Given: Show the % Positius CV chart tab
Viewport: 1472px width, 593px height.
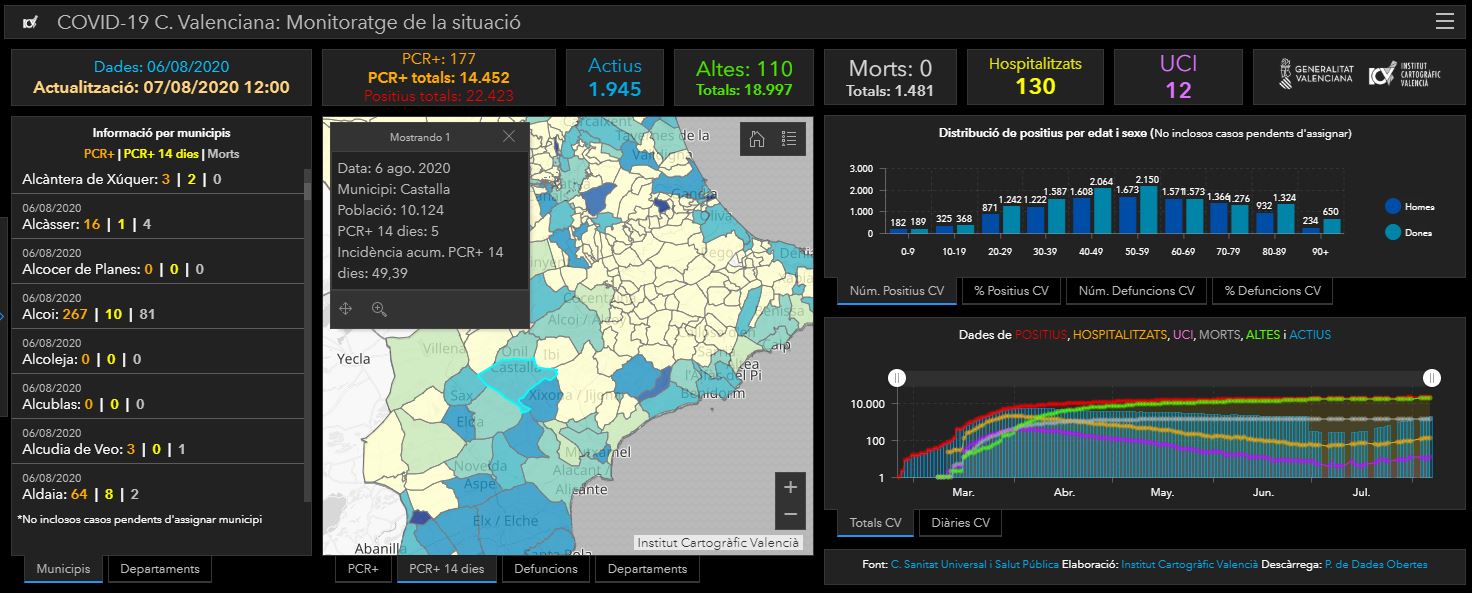Looking at the screenshot, I should pos(1012,291).
